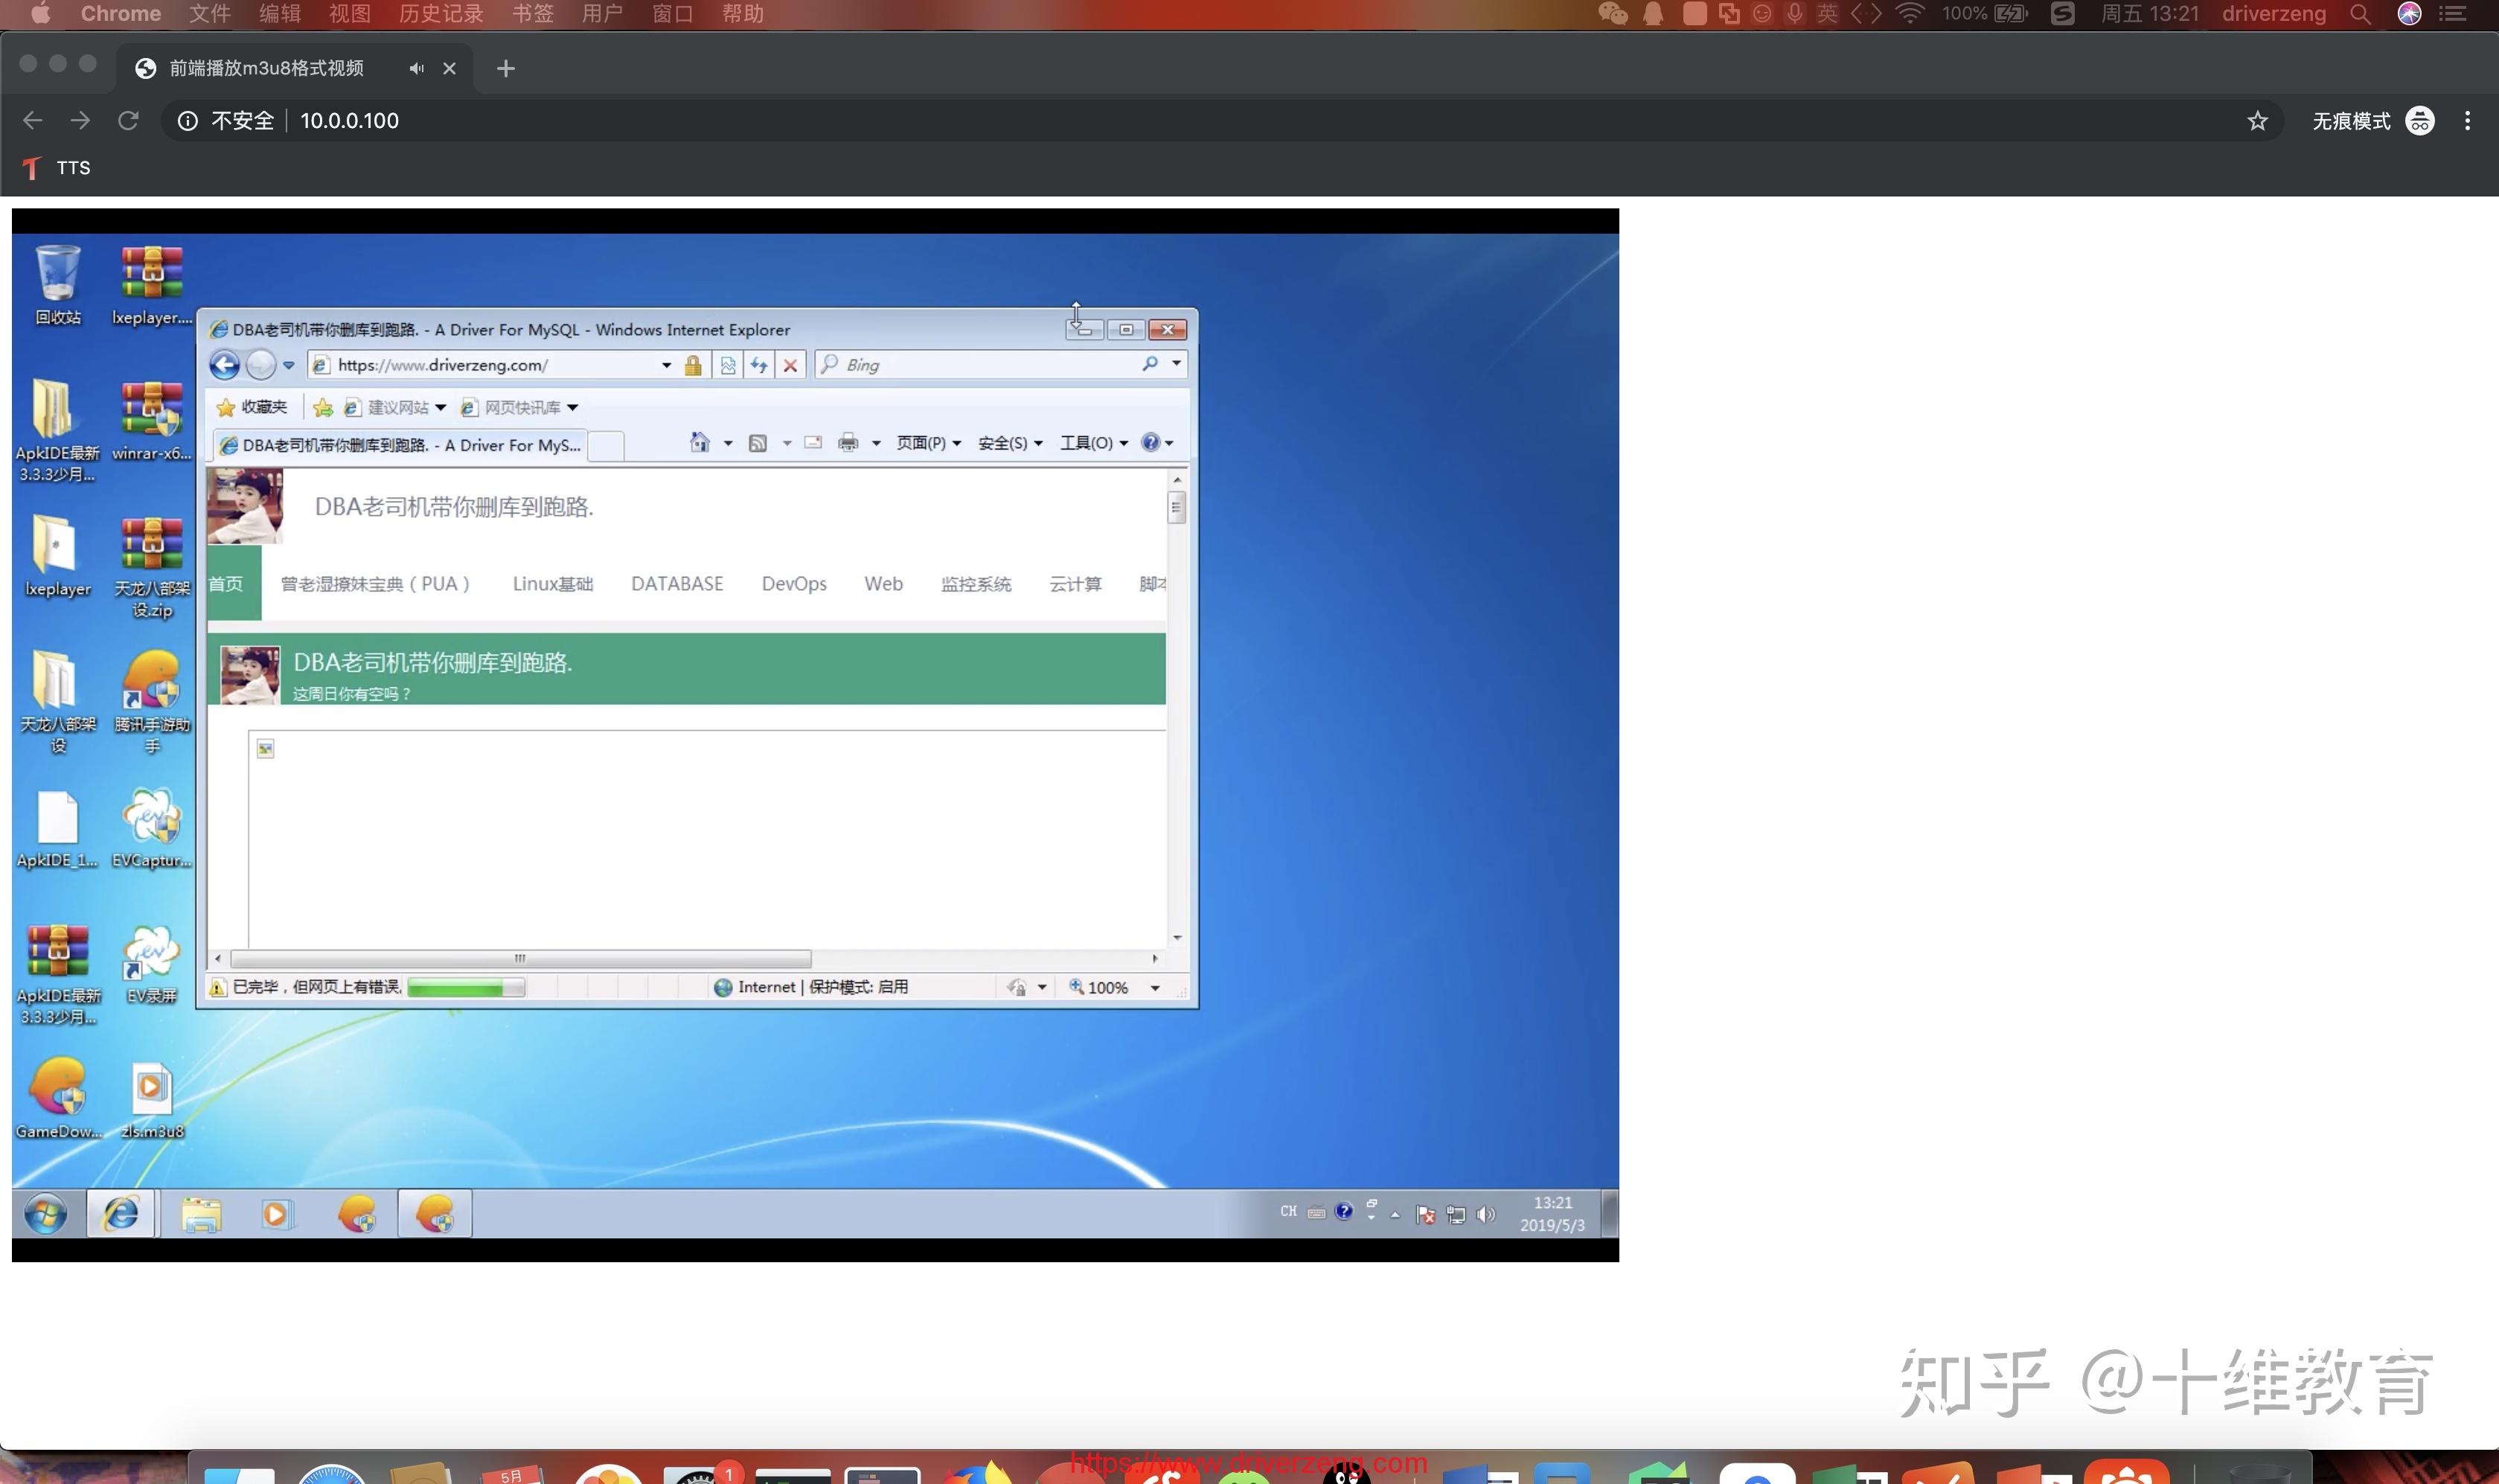Toggle the 英 input method indicator
This screenshot has width=2499, height=1484.
(1827, 14)
